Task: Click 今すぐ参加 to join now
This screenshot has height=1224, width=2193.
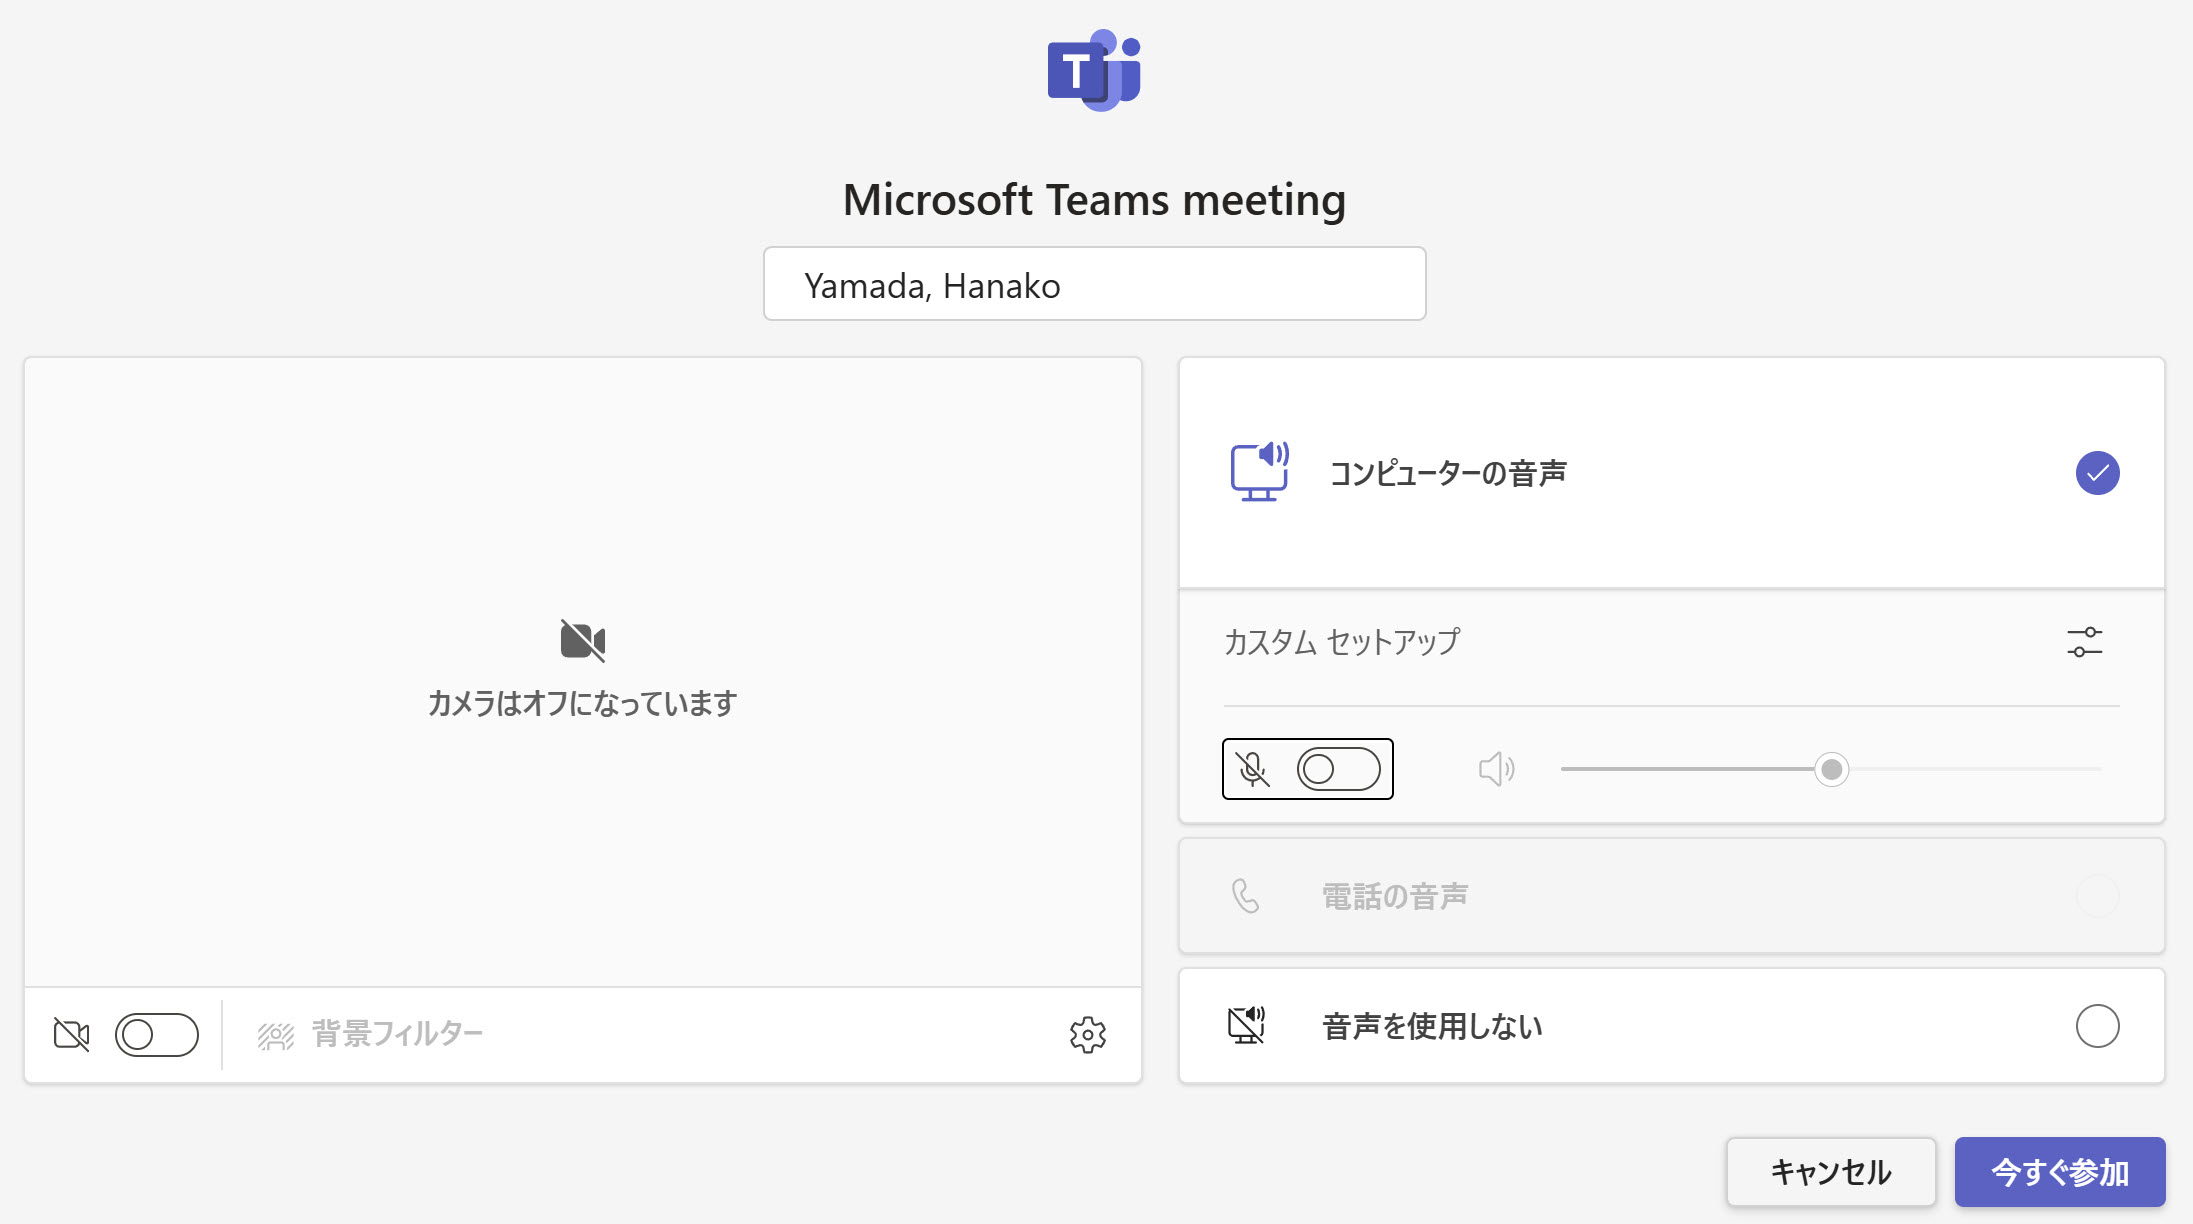Action: click(x=2060, y=1172)
